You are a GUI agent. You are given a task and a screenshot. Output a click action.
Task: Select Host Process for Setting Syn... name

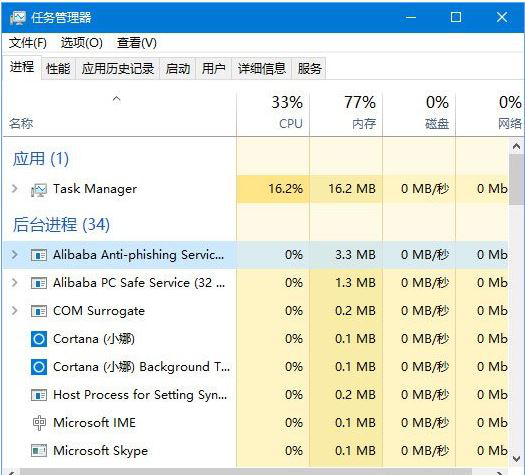(x=140, y=395)
